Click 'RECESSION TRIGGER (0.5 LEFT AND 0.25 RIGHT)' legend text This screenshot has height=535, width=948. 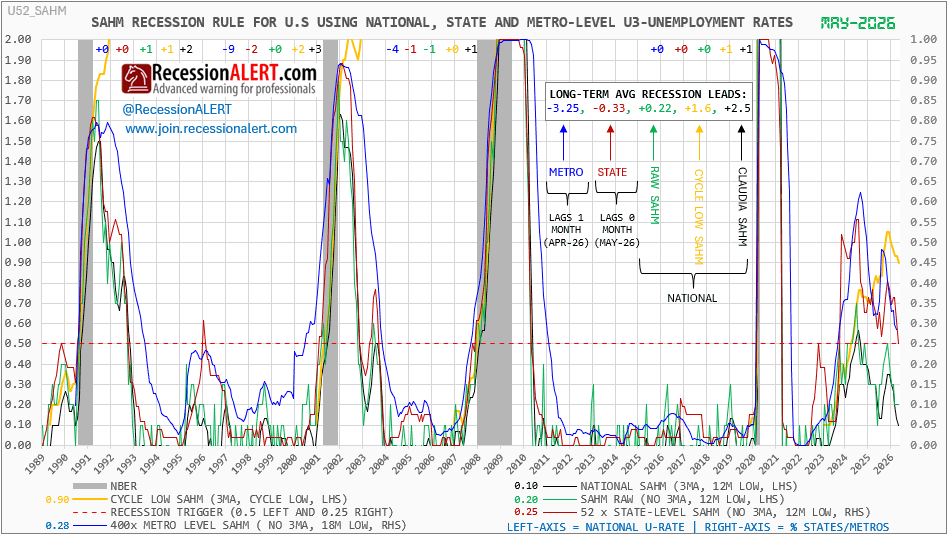click(x=252, y=513)
